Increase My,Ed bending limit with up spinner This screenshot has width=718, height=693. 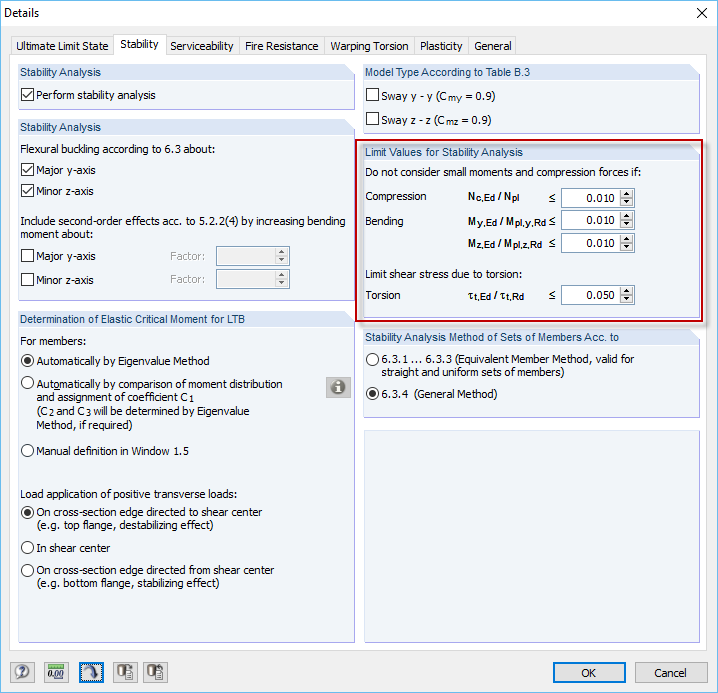click(626, 216)
